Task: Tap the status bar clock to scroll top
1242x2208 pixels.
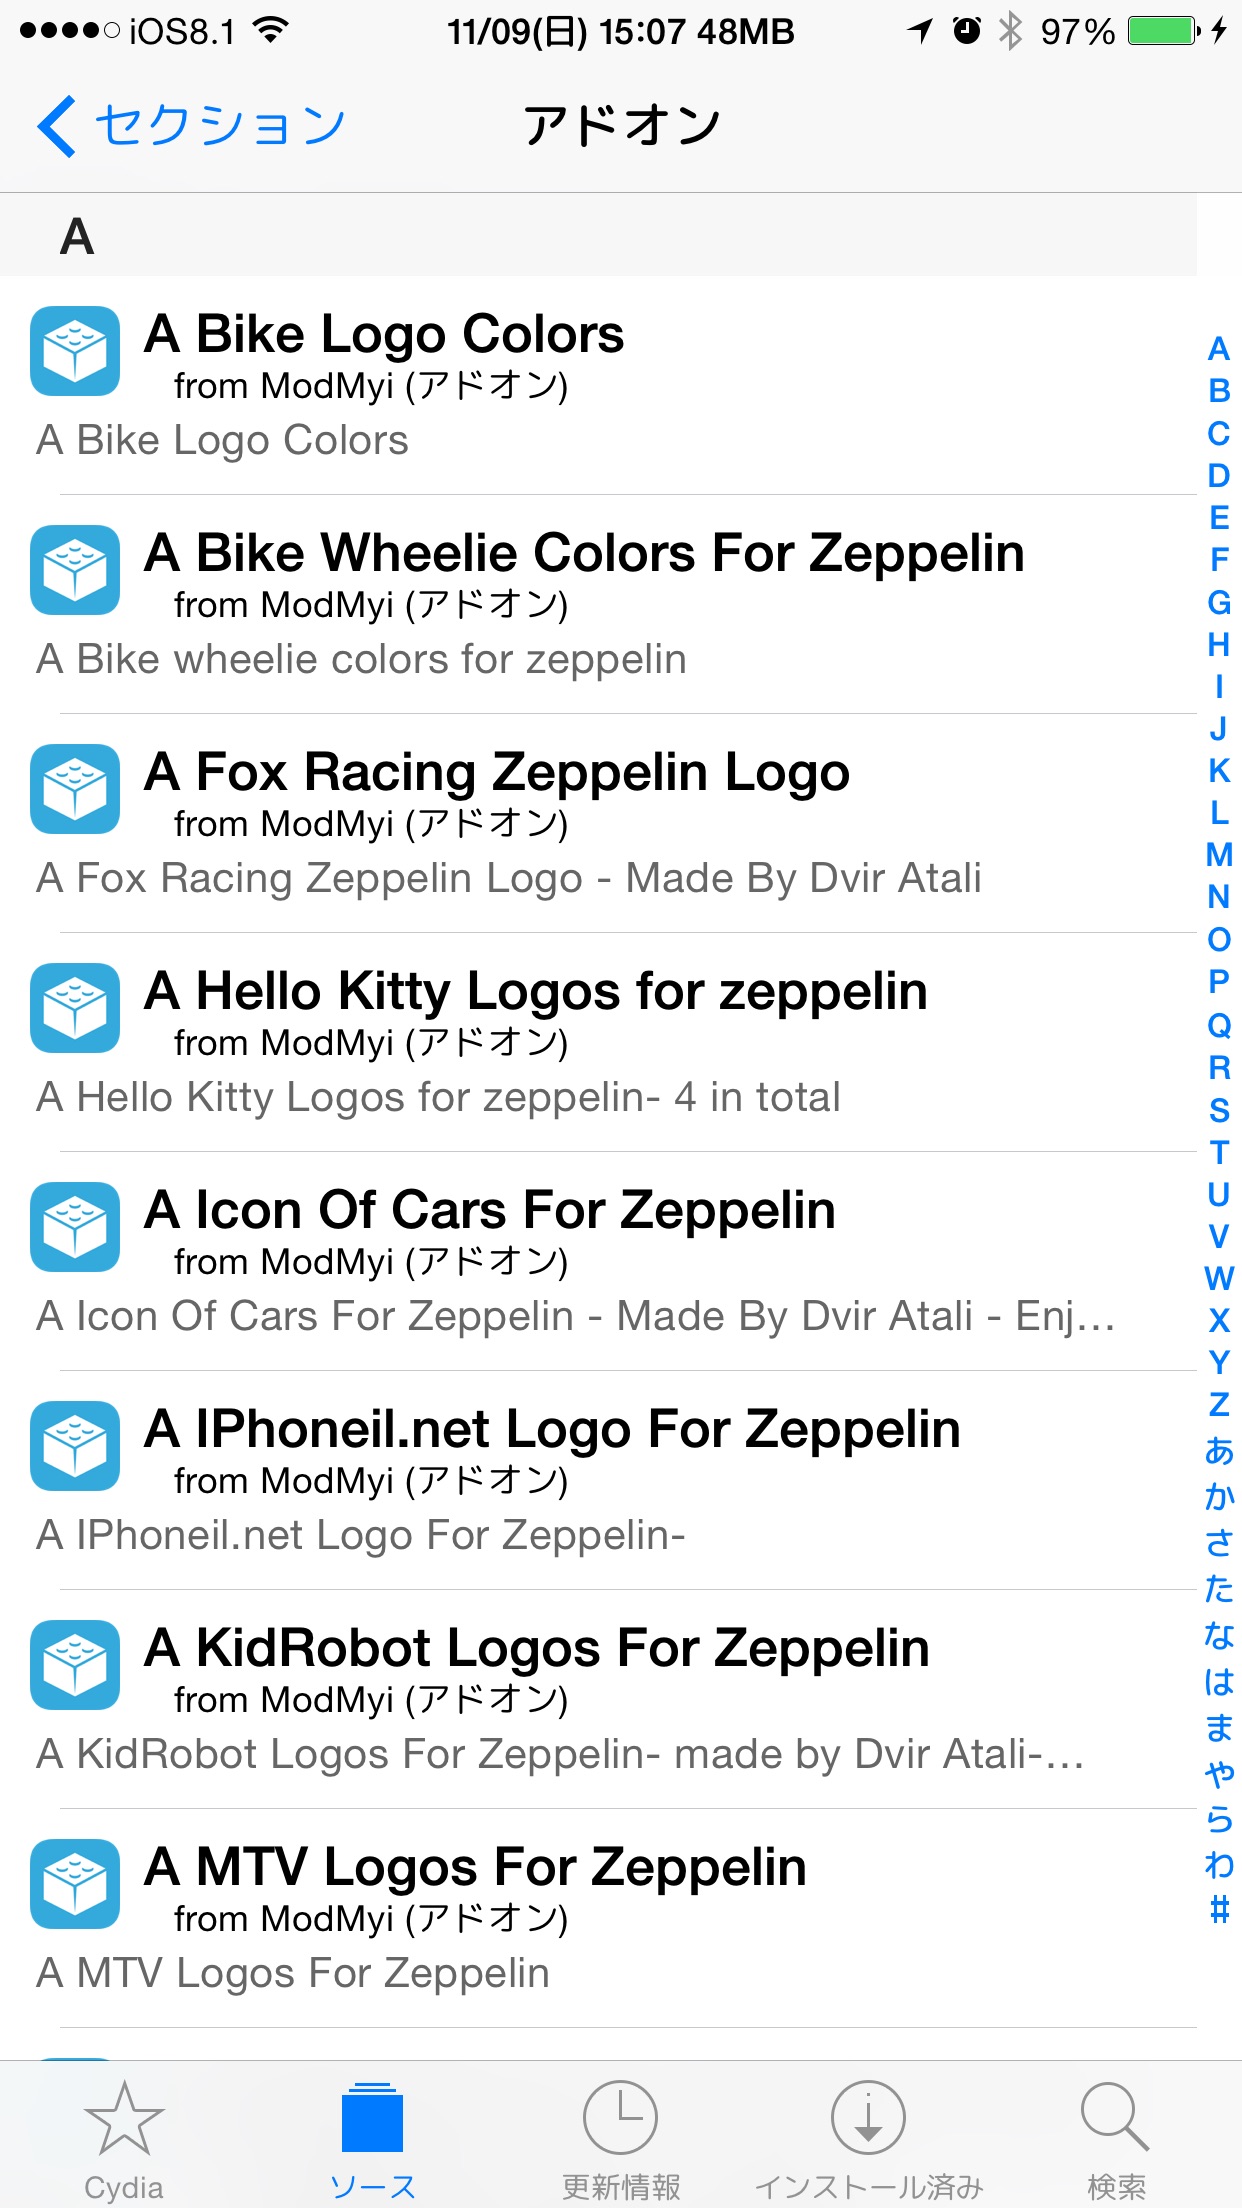Action: point(620,32)
